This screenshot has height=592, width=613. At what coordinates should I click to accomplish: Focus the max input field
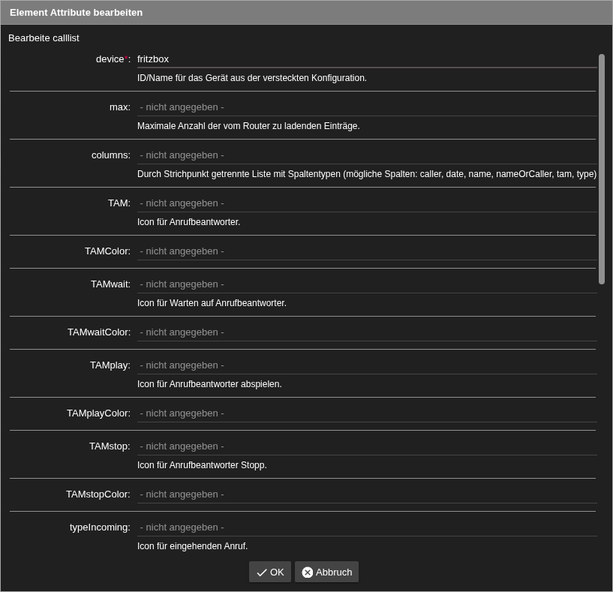point(367,107)
